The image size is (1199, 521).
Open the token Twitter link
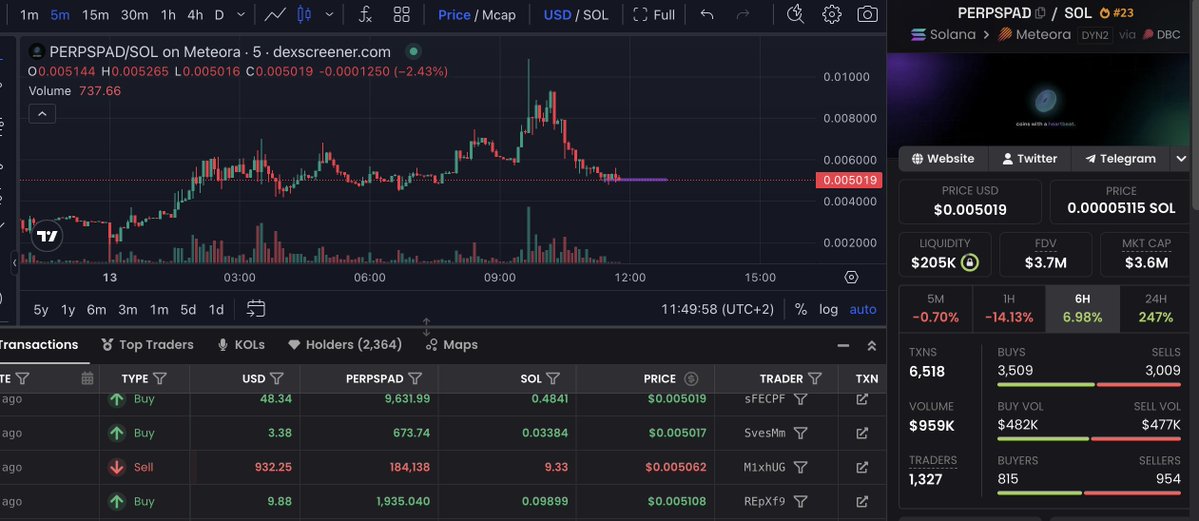(x=1030, y=159)
